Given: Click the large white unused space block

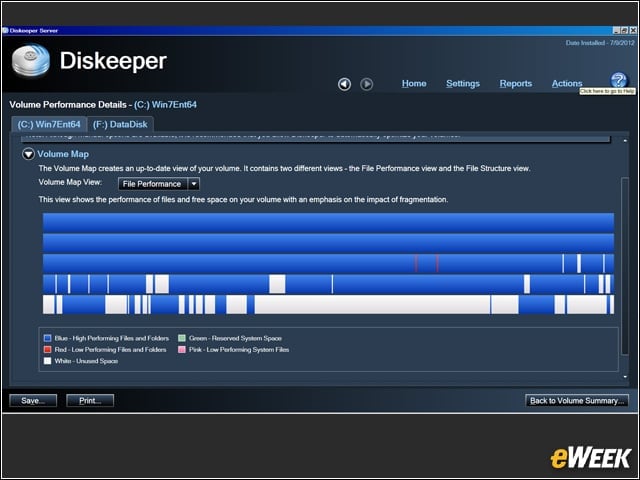Looking at the screenshot, I should 372,304.
